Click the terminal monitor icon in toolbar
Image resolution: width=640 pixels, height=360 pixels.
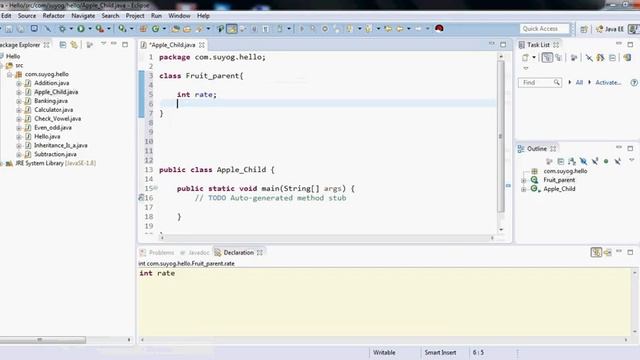[34, 29]
